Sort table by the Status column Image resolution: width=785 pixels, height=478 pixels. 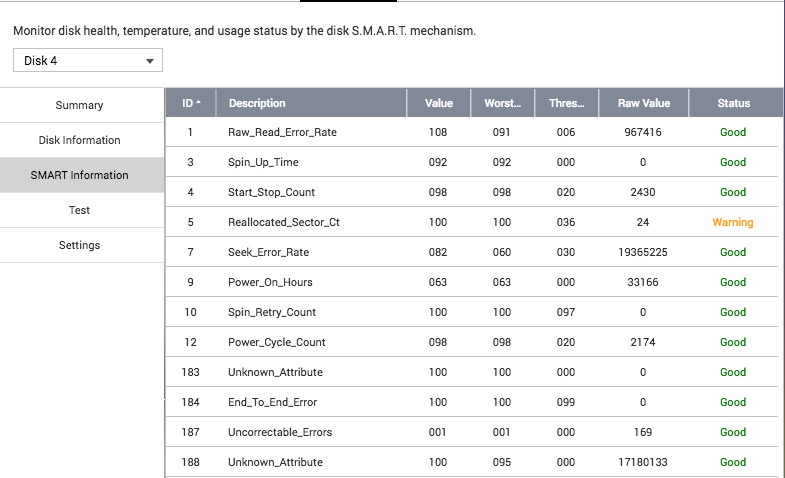[733, 103]
